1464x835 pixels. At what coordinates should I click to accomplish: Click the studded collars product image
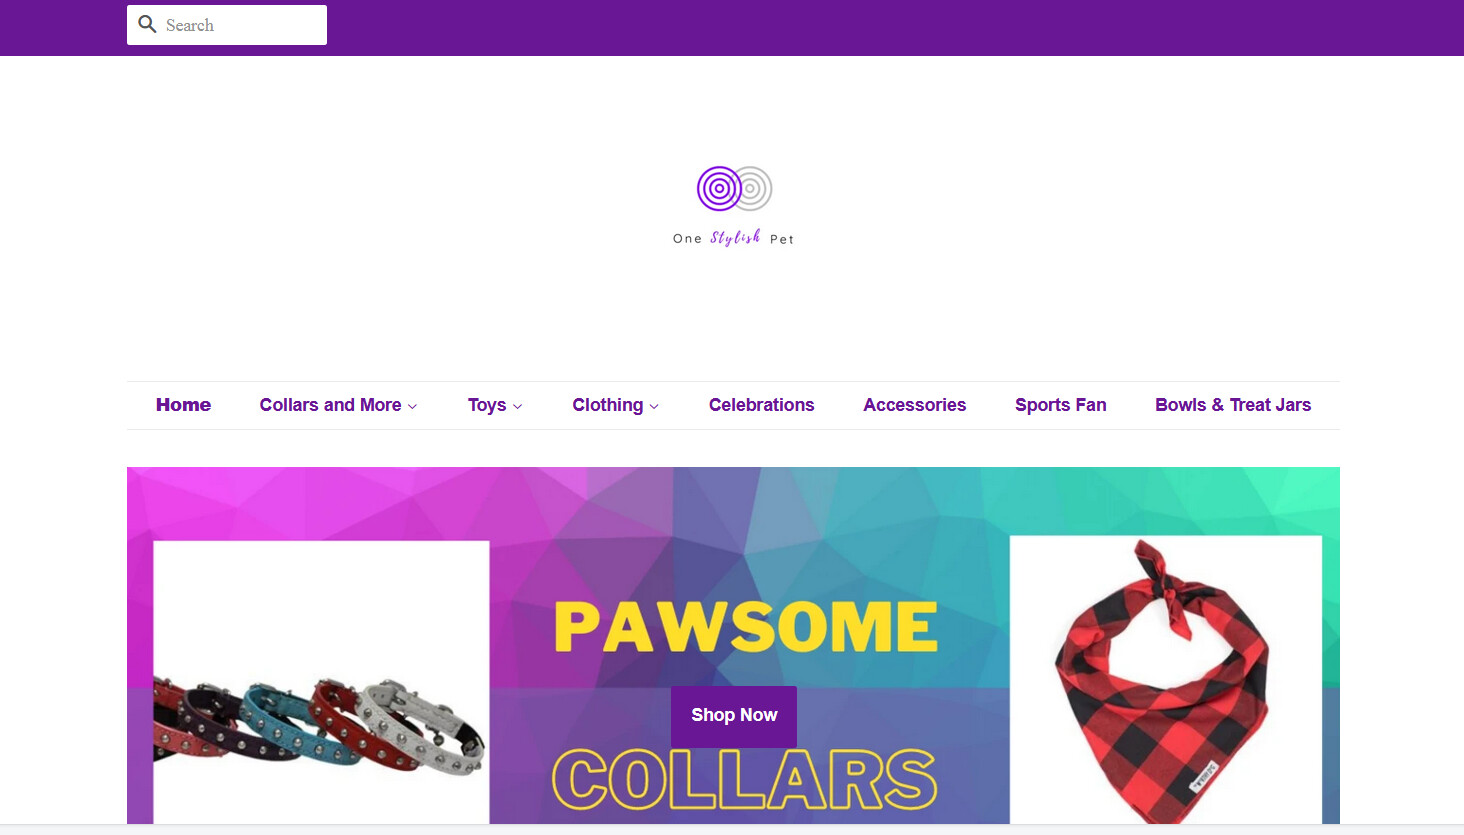[x=321, y=682]
